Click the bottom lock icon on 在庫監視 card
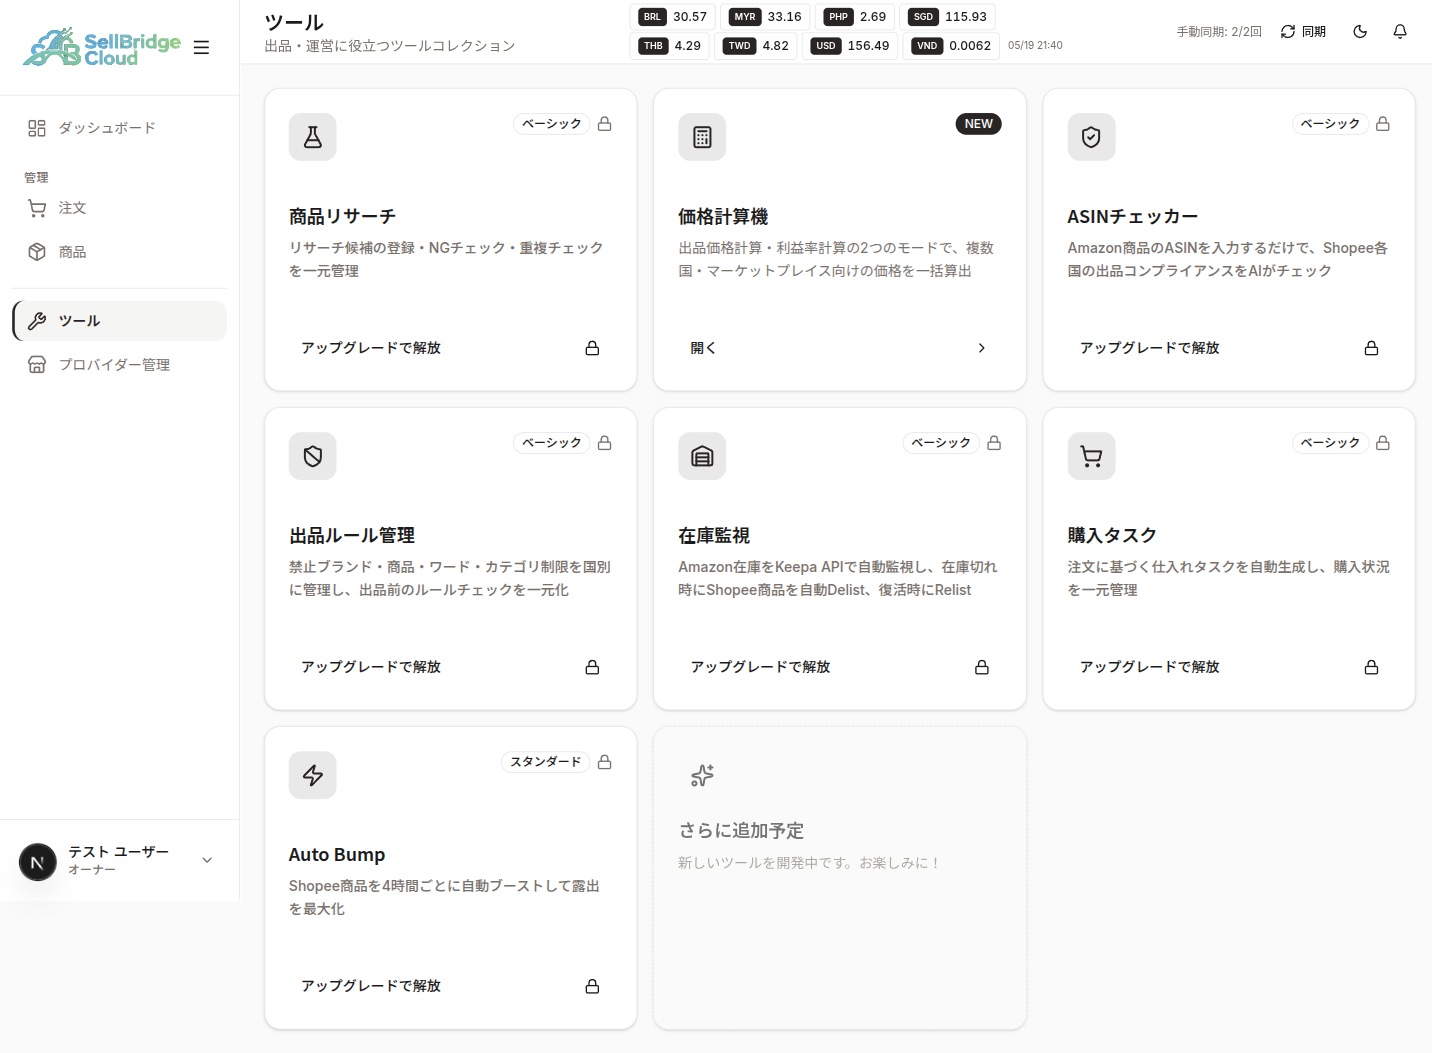The height and width of the screenshot is (1053, 1432). (x=982, y=667)
